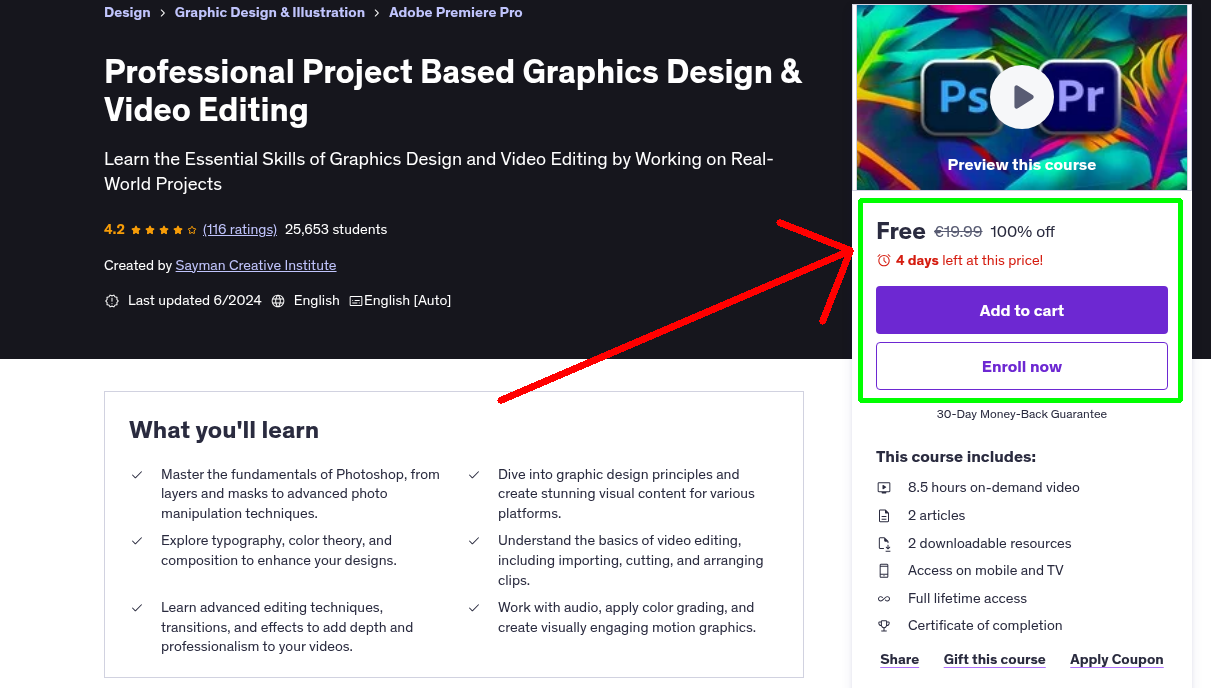Viewport: 1211px width, 688px height.
Task: Click the checkmark beside Explore typography, color theory
Action: tap(137, 541)
